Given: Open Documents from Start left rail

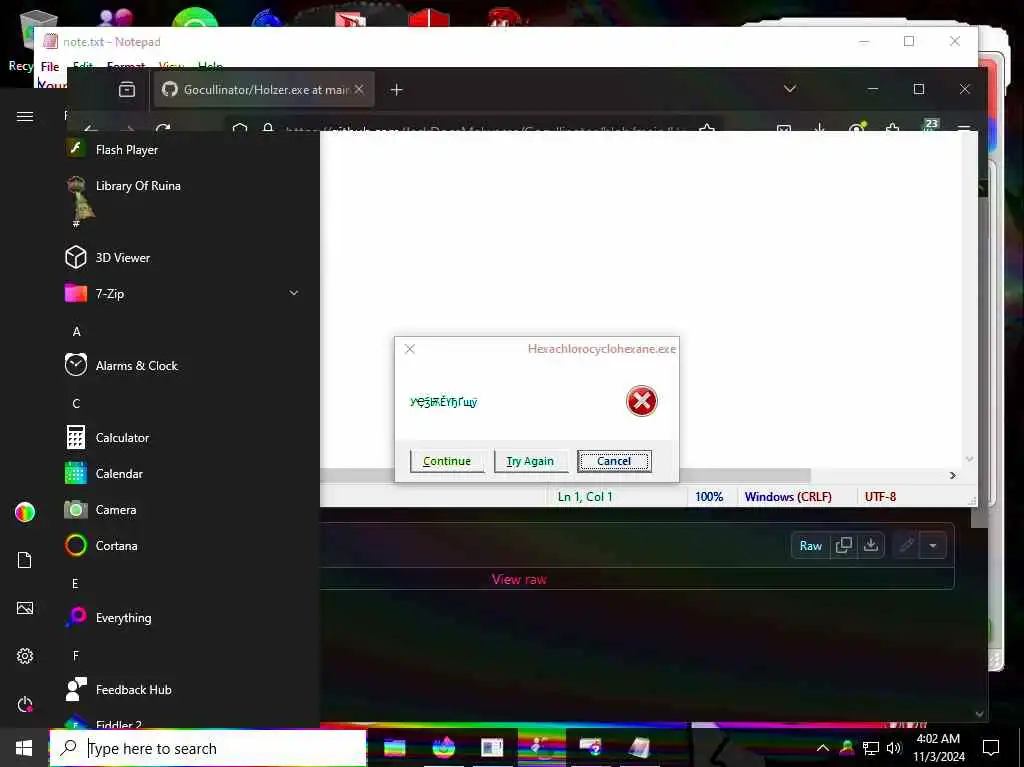Looking at the screenshot, I should (25, 560).
